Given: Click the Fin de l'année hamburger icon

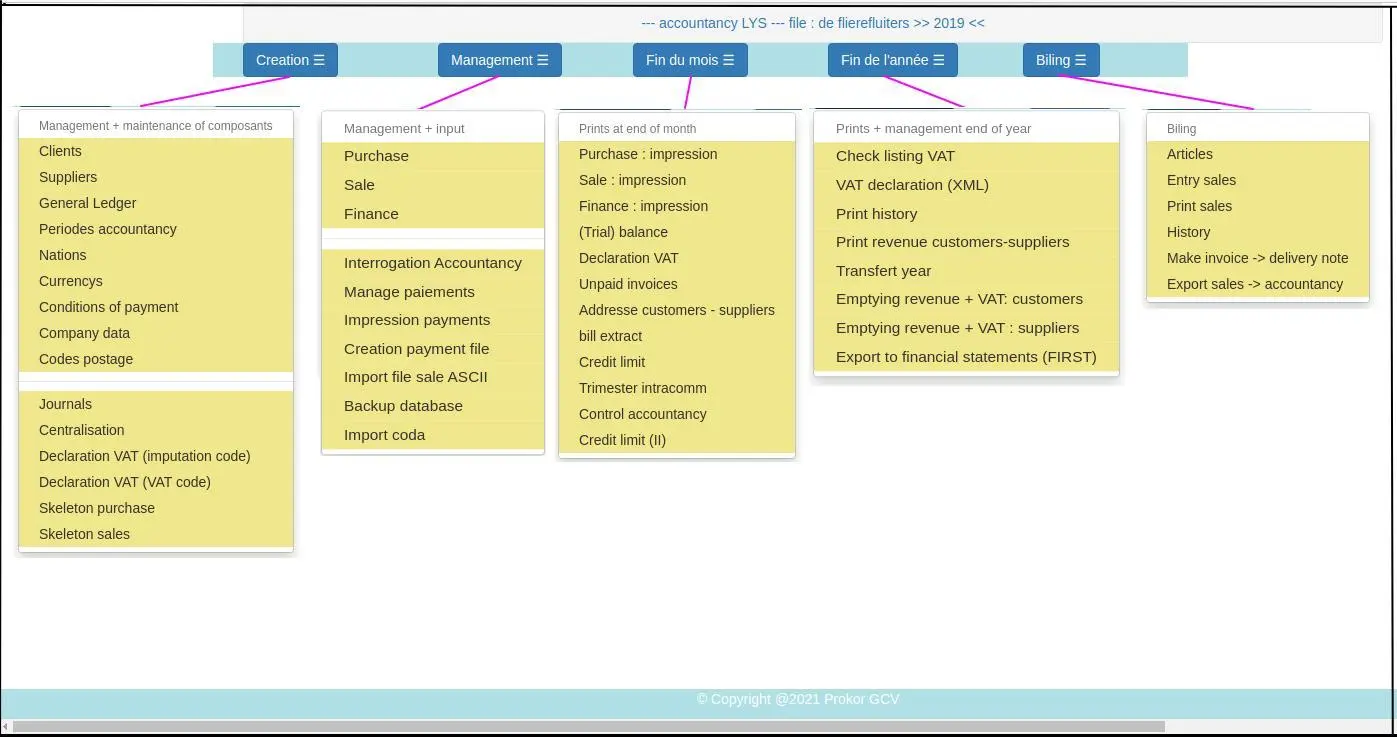Looking at the screenshot, I should click(938, 60).
